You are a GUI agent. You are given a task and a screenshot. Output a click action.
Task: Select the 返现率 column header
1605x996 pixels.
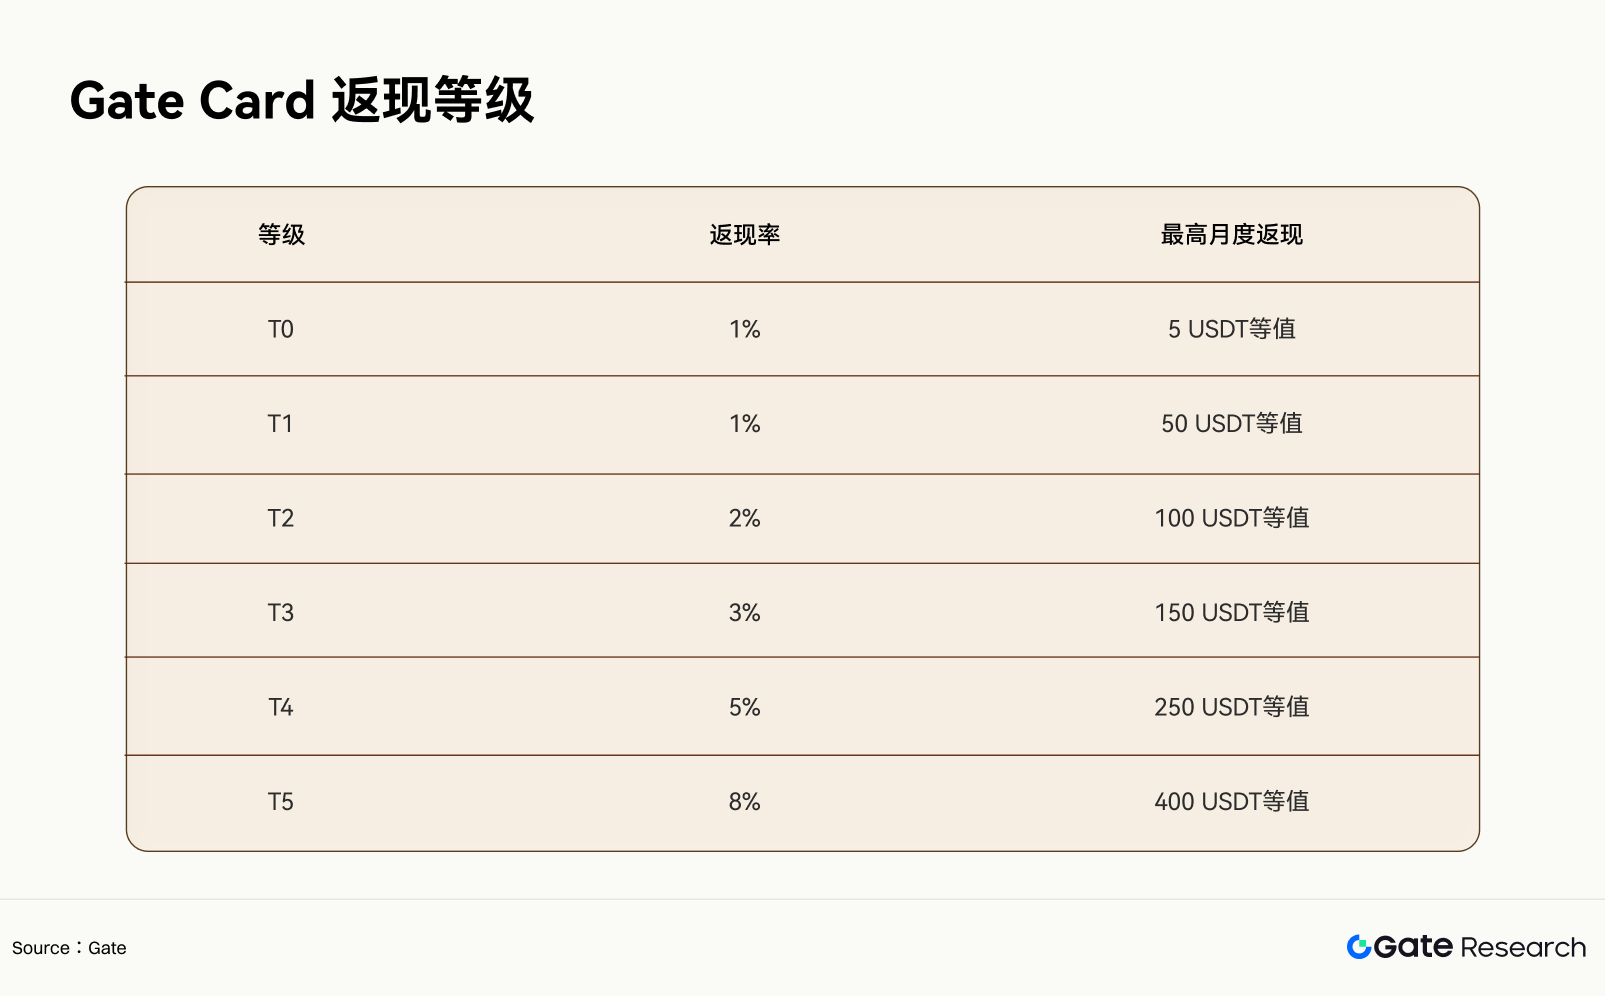(x=745, y=235)
